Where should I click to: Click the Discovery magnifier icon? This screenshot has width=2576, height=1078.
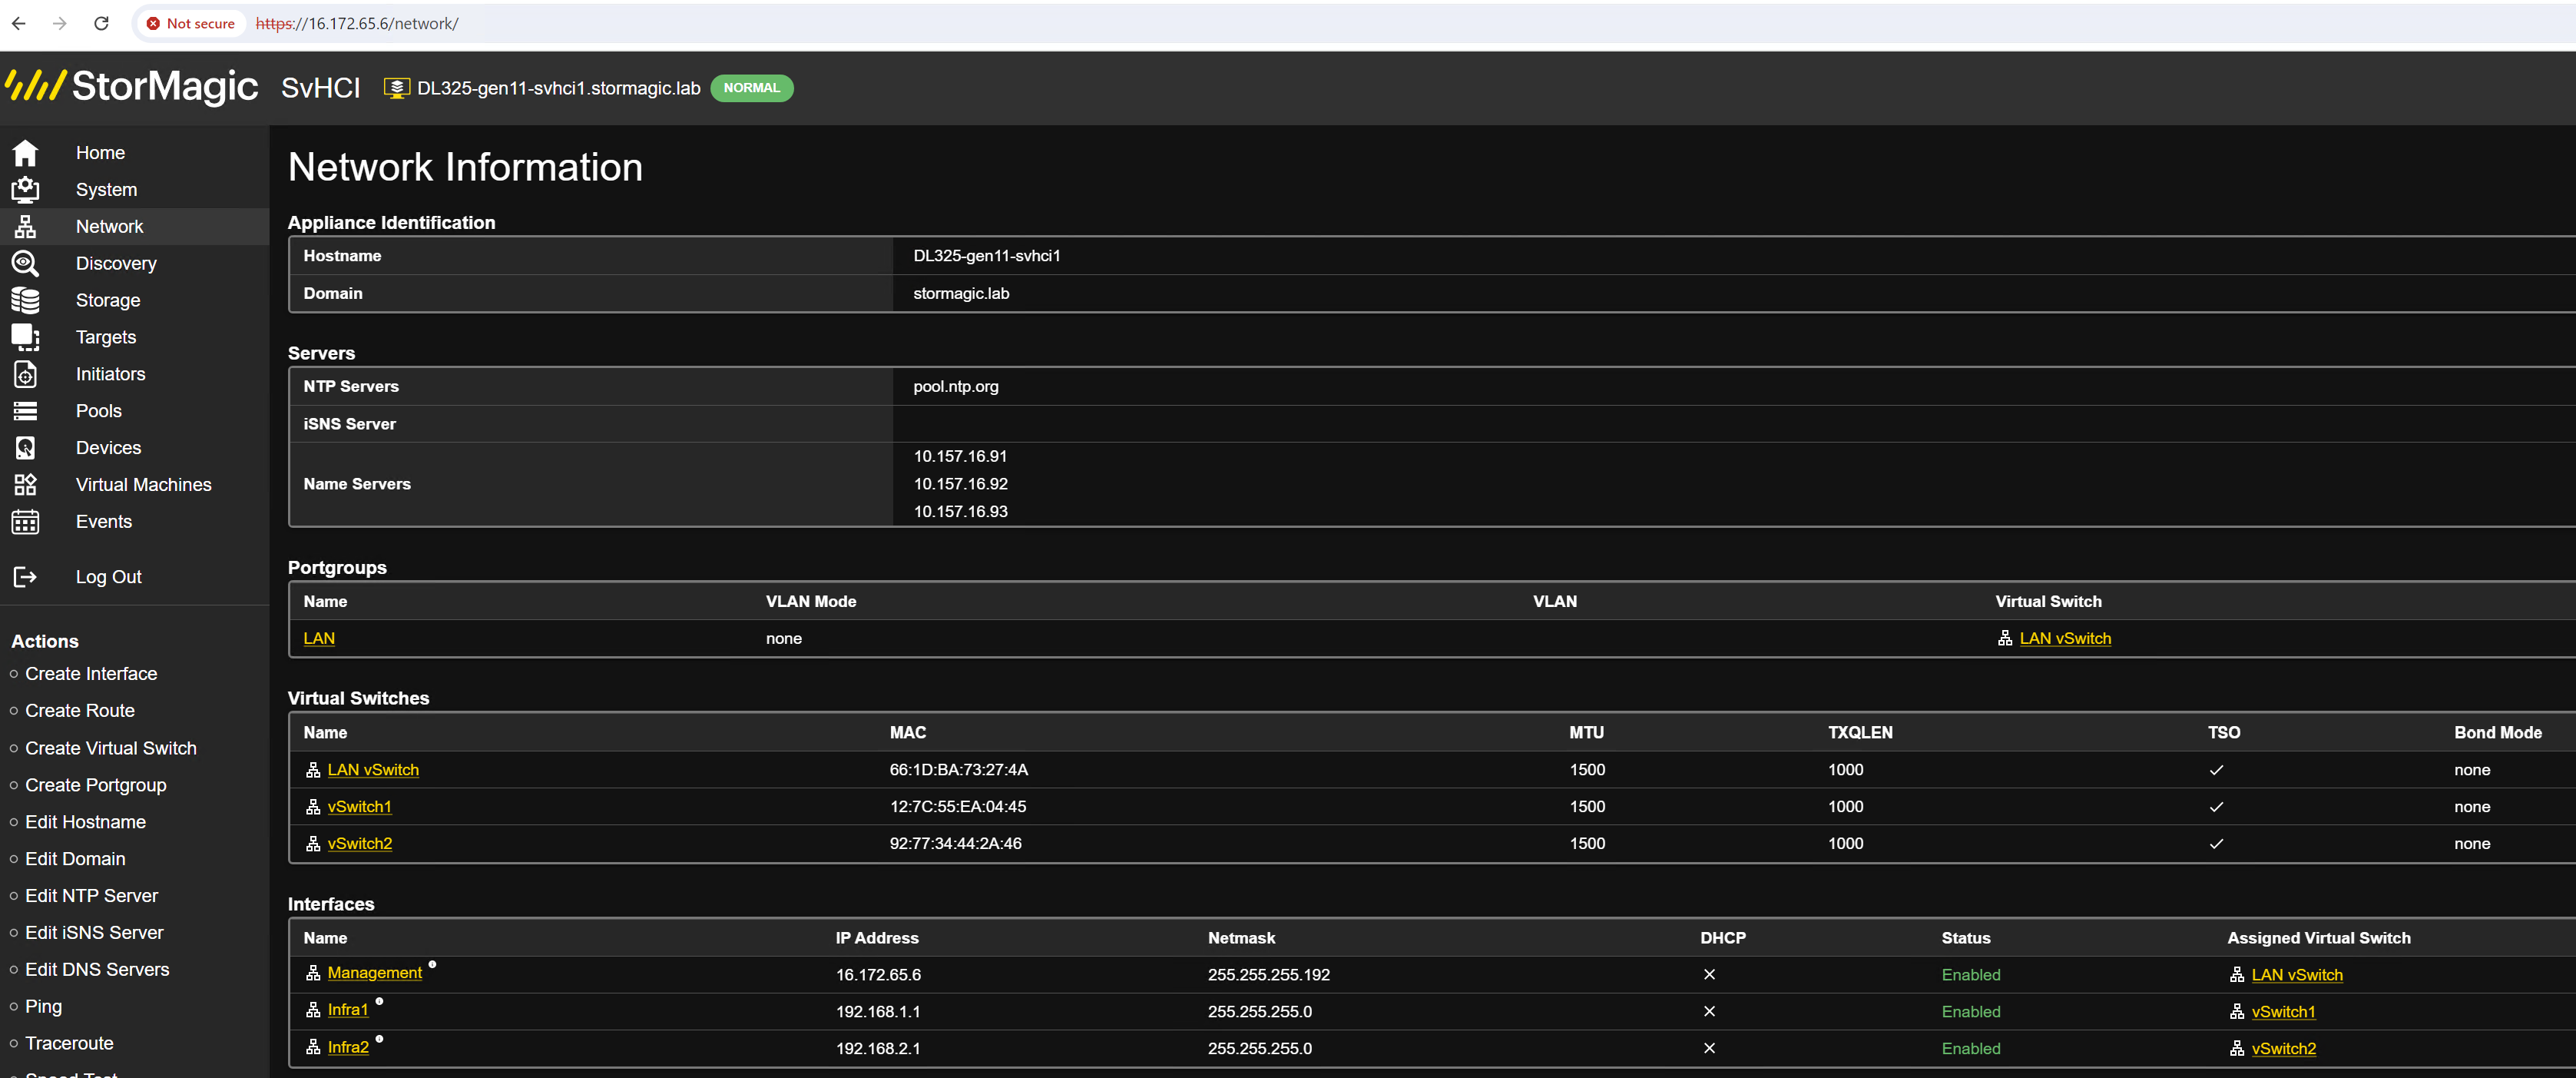click(25, 264)
